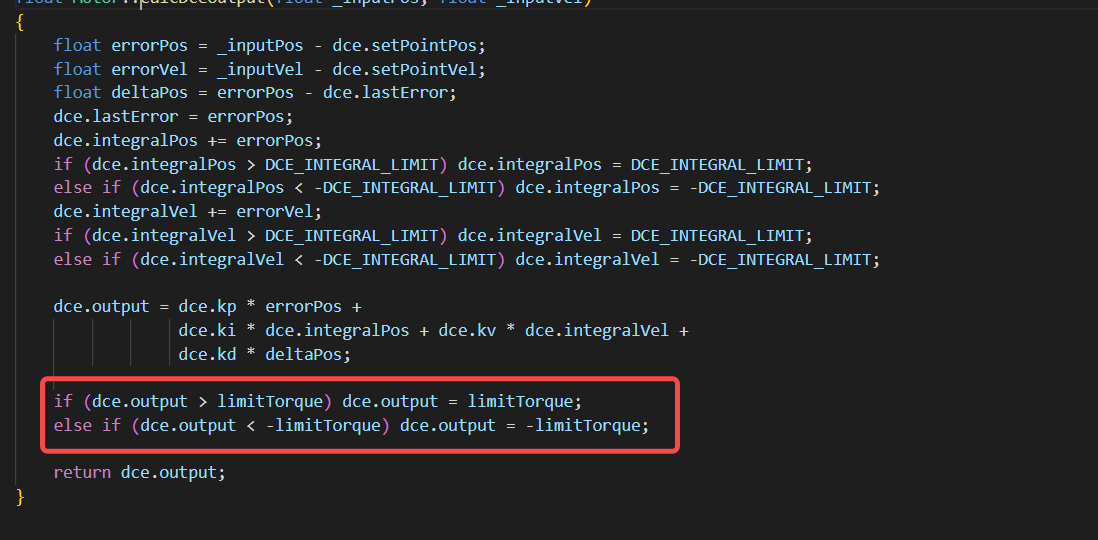Click the 'dce.integralPos += errorPos;' line
Viewport: 1098px width, 540px height.
[188, 141]
